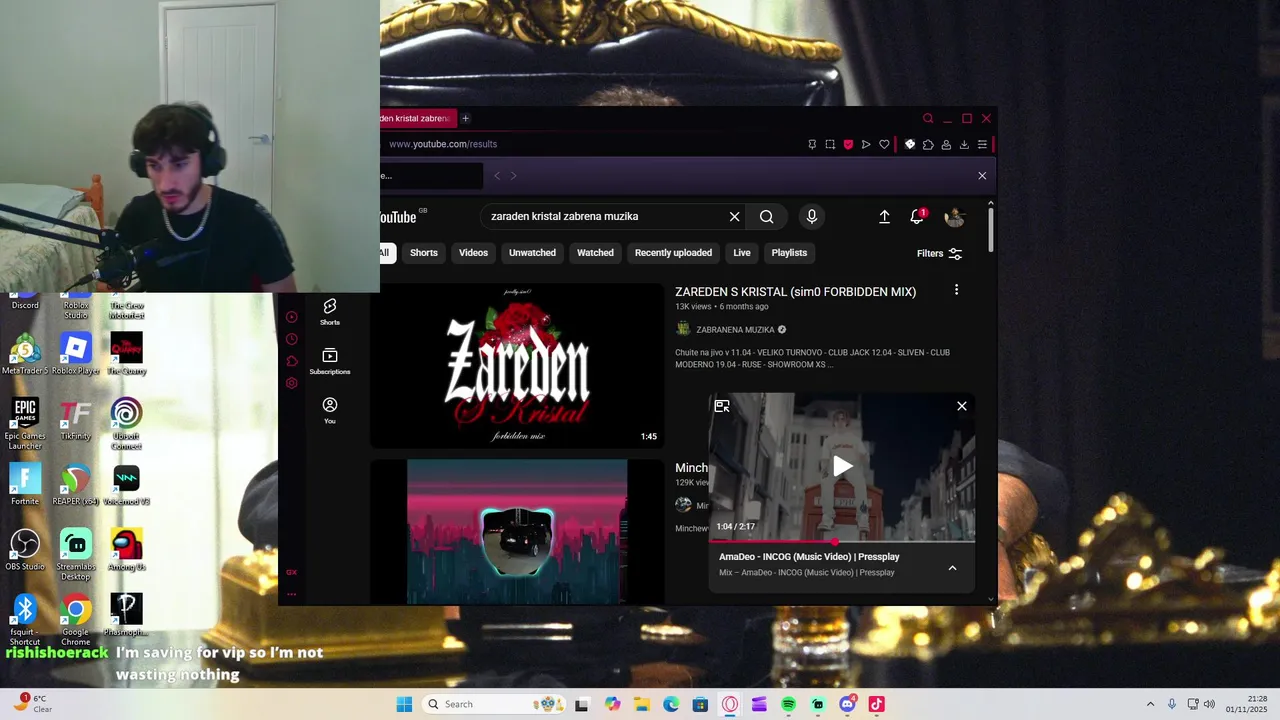Select the Videos filter chip
The height and width of the screenshot is (720, 1280).
[473, 253]
